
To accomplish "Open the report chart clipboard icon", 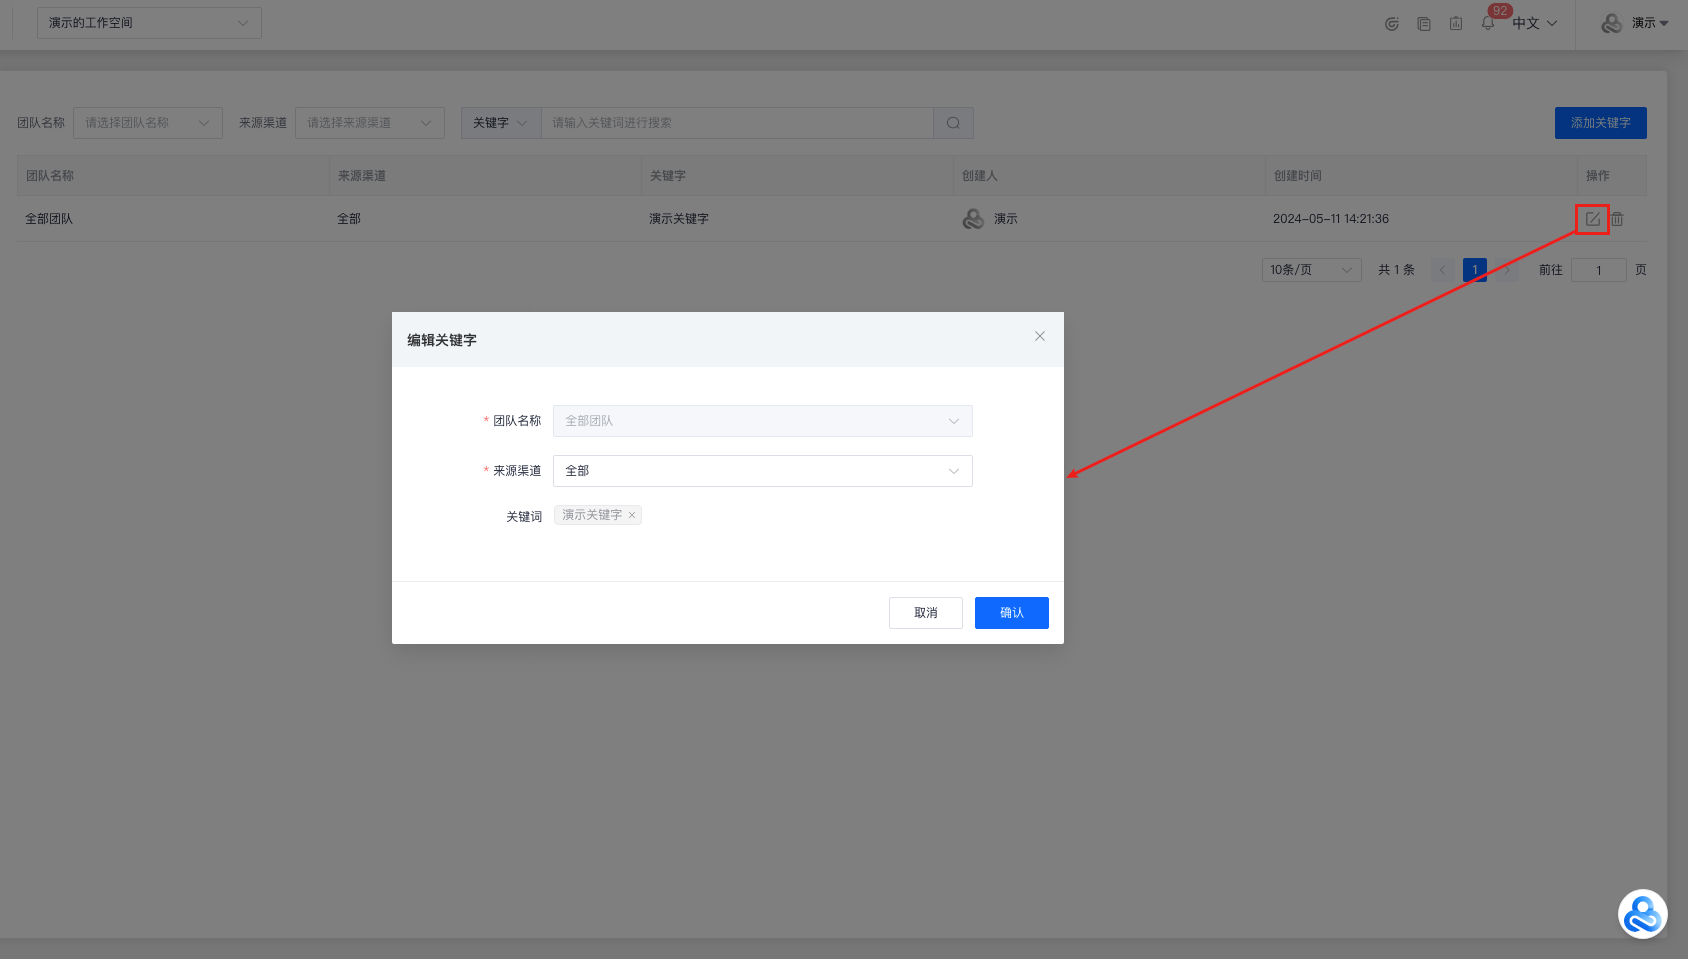I will tap(1456, 23).
